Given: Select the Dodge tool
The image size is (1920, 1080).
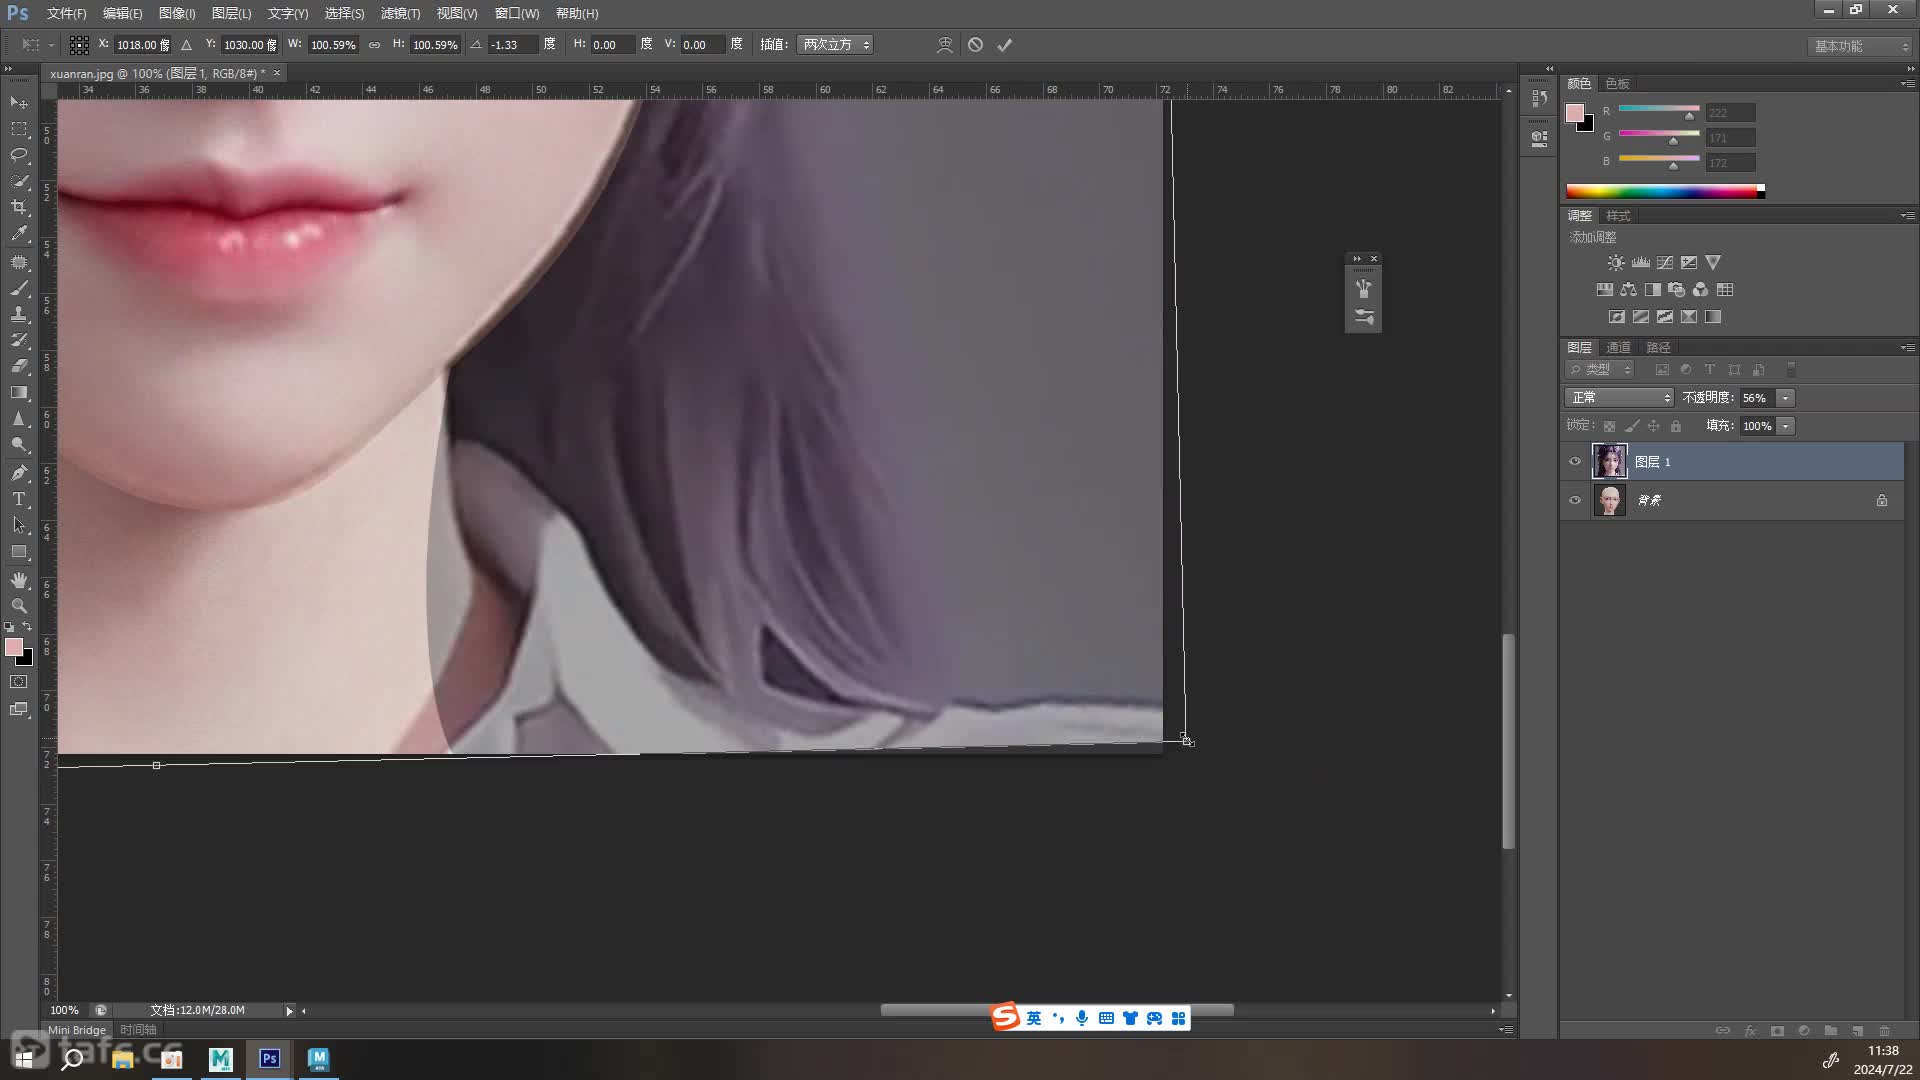Looking at the screenshot, I should point(19,445).
